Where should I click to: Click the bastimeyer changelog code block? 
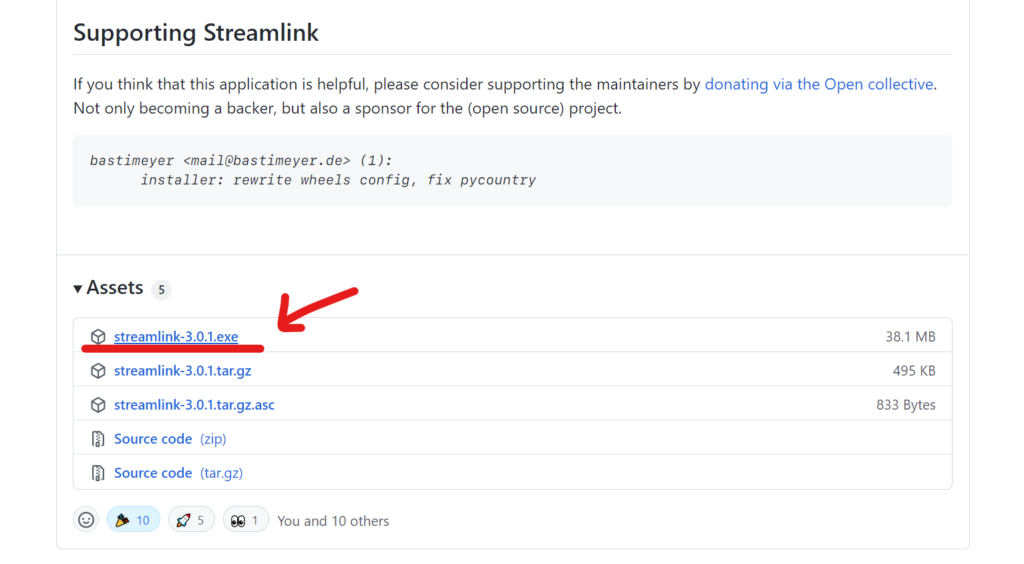point(512,170)
